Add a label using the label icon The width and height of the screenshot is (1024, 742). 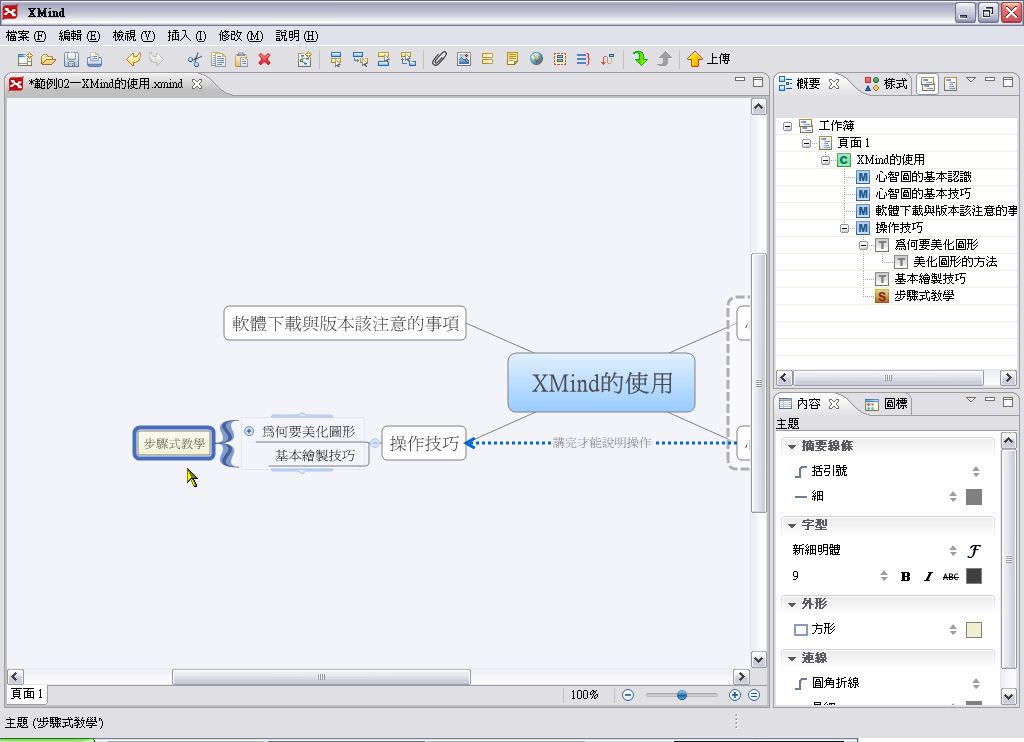(487, 59)
